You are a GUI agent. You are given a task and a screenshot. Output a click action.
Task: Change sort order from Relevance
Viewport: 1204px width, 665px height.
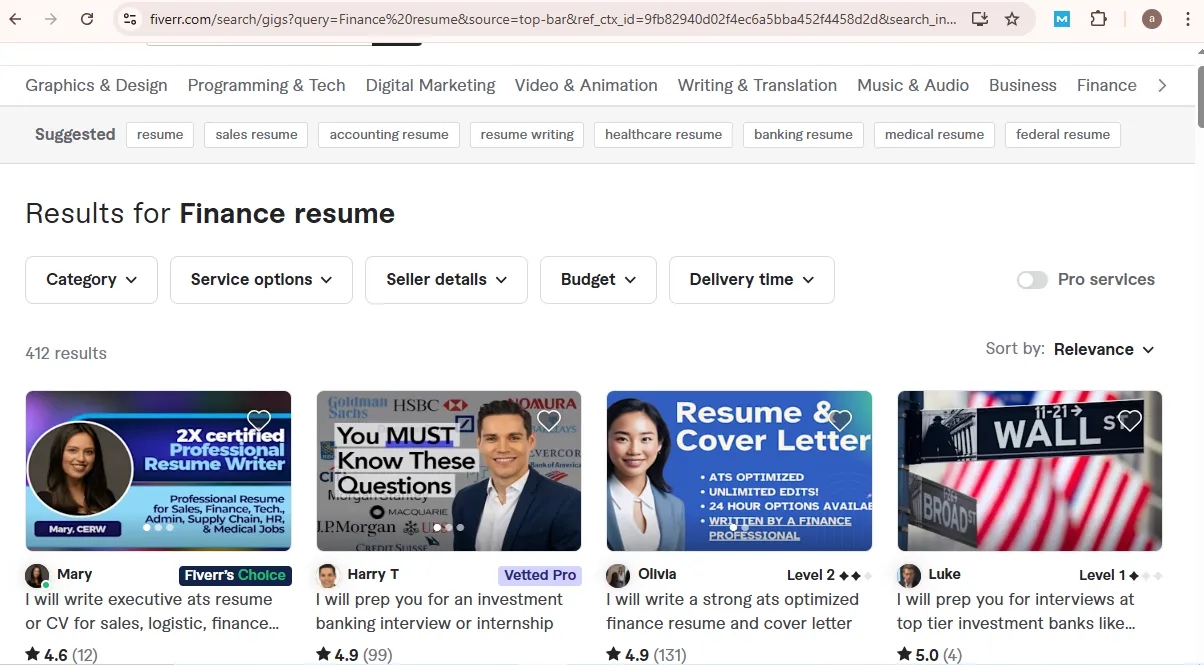[x=1104, y=349]
